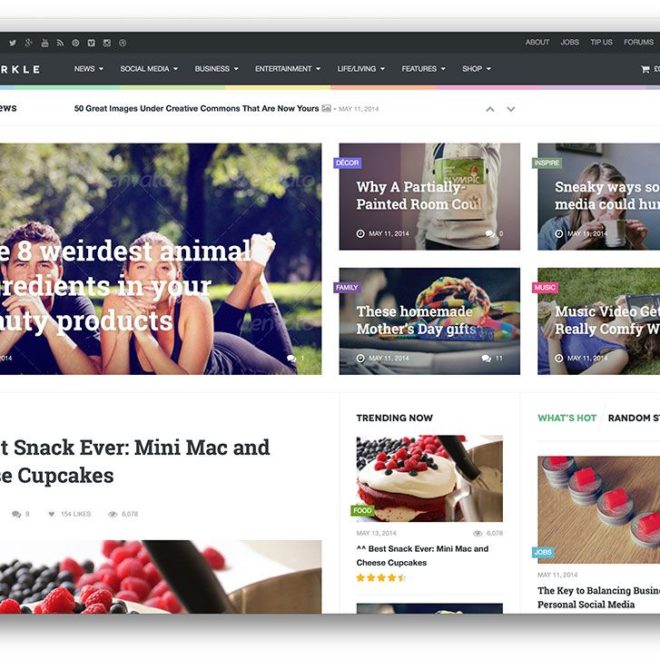Viewport: 660px width, 660px height.
Task: Open the Instagram social link
Action: pyautogui.click(x=107, y=43)
